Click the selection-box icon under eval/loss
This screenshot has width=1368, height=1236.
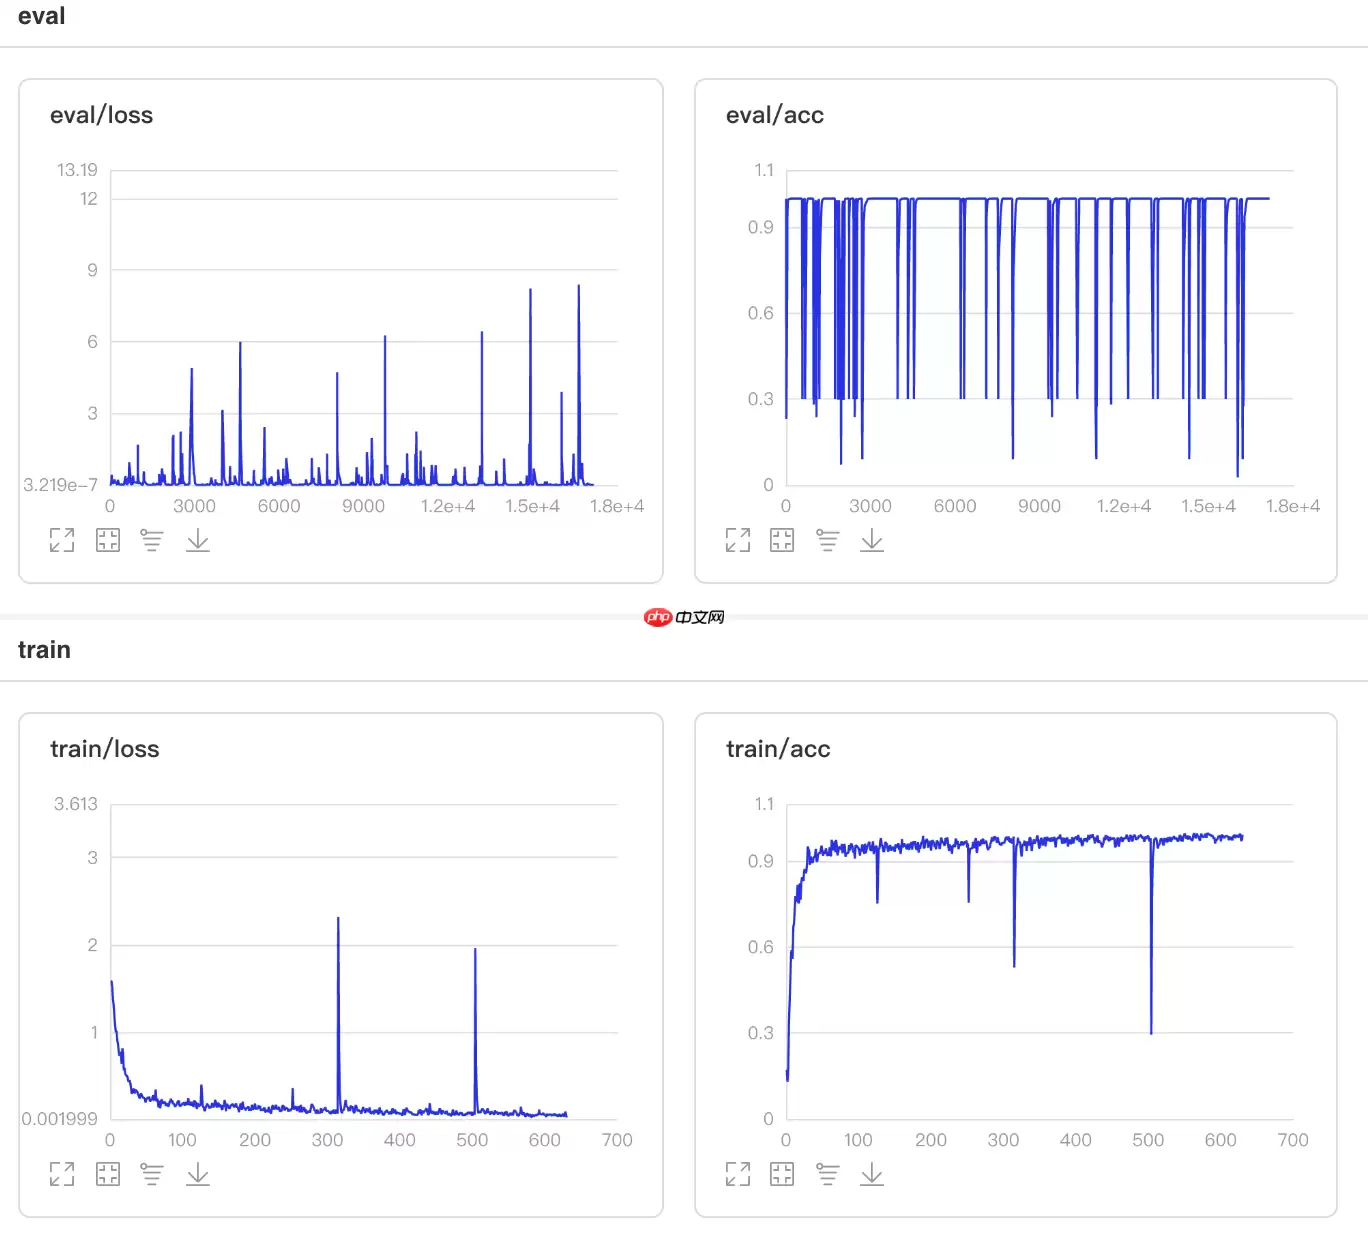point(107,541)
